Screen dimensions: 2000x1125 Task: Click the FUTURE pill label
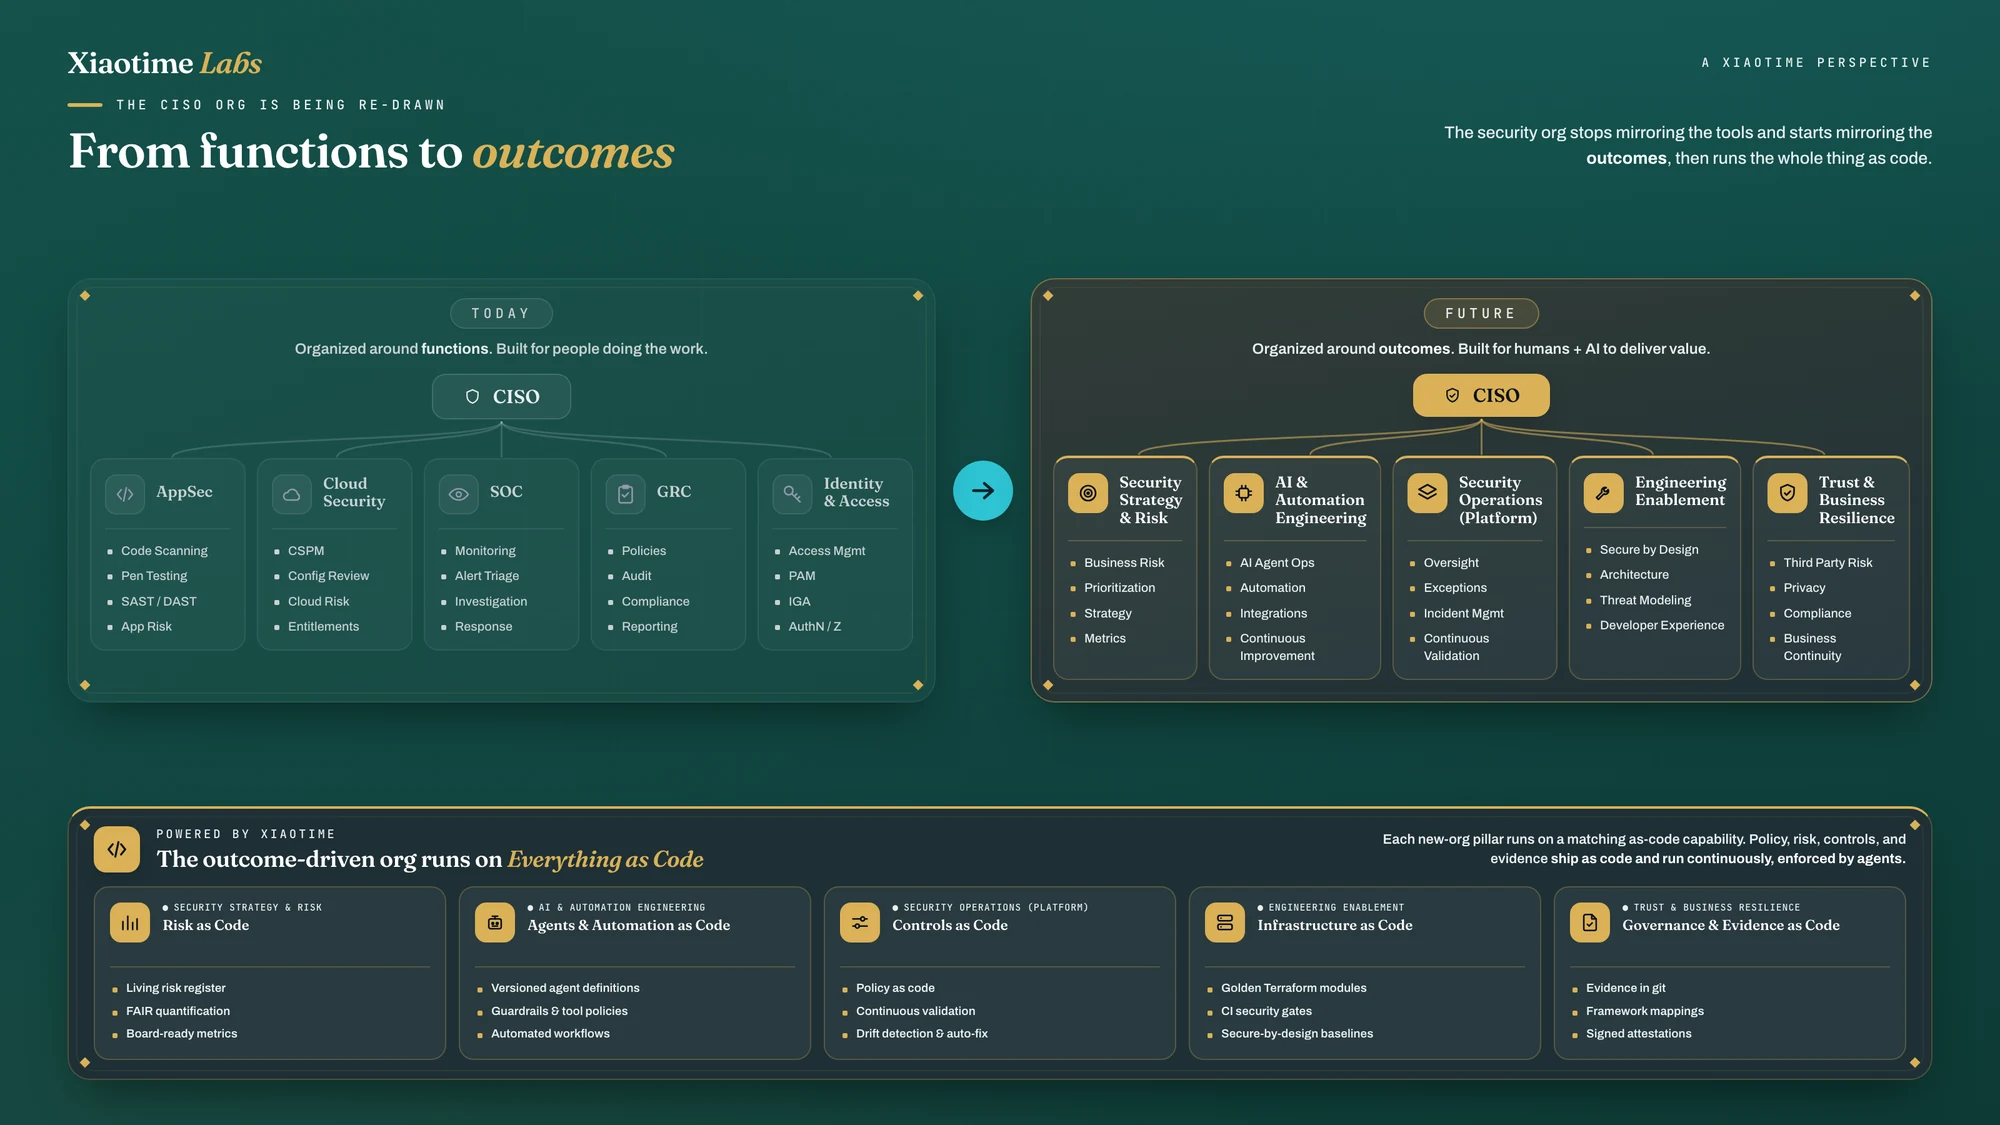1481,313
